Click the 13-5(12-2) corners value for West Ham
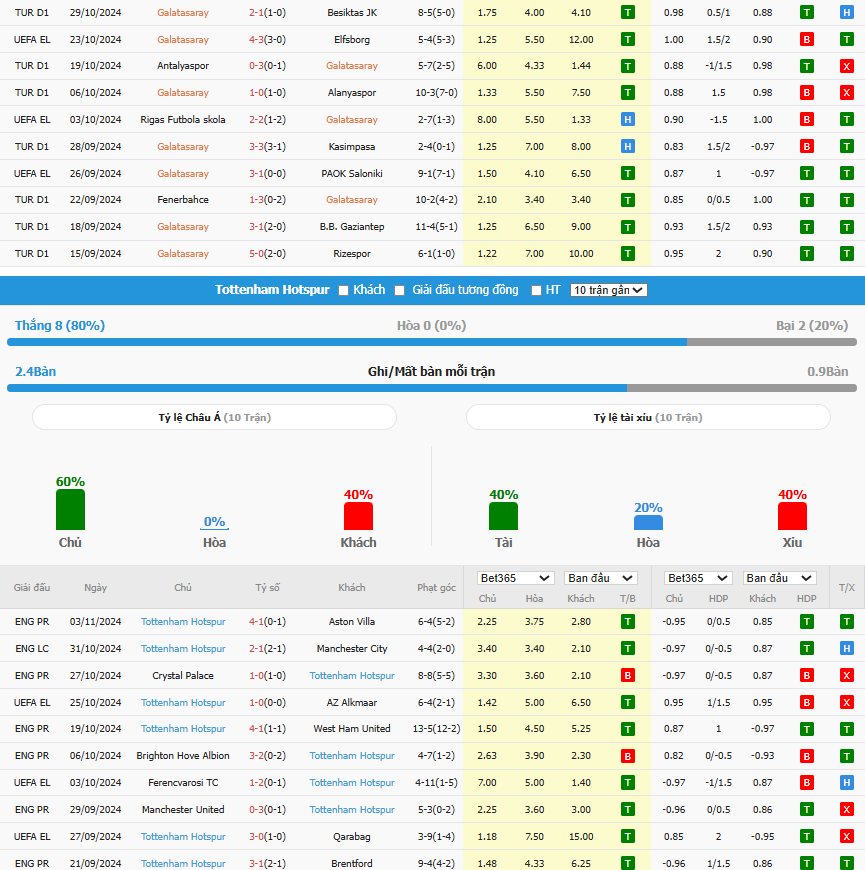The image size is (865, 870). 437,729
